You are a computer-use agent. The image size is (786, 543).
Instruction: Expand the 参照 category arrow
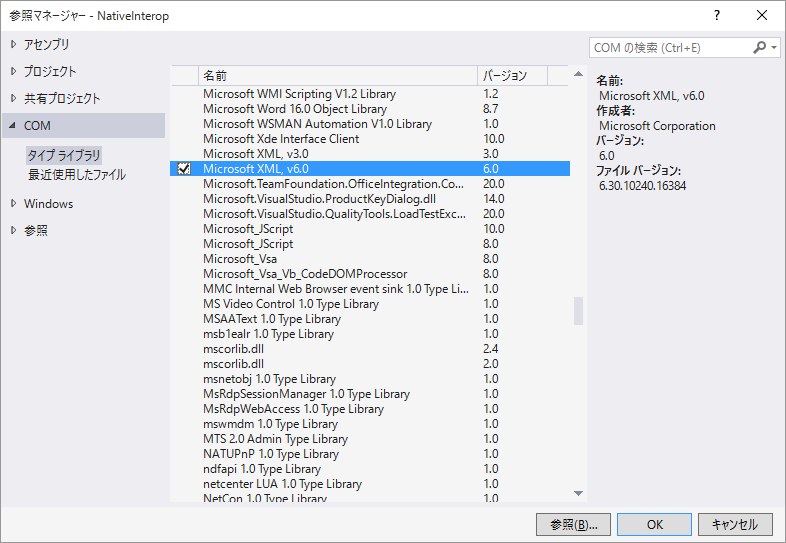click(14, 230)
